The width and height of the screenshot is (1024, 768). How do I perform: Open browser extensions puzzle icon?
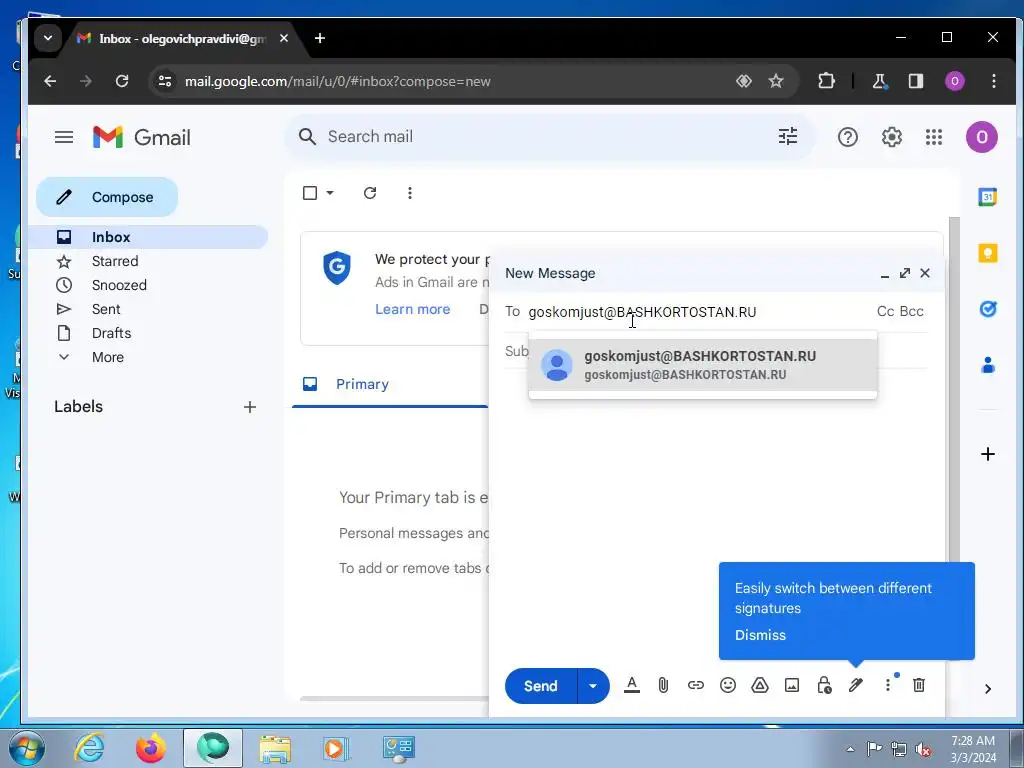click(826, 81)
